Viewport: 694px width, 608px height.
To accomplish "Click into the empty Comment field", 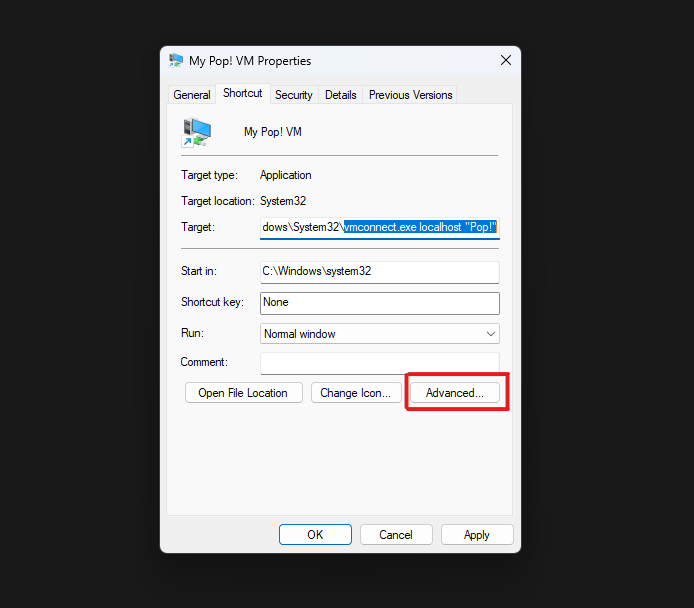I will (380, 363).
